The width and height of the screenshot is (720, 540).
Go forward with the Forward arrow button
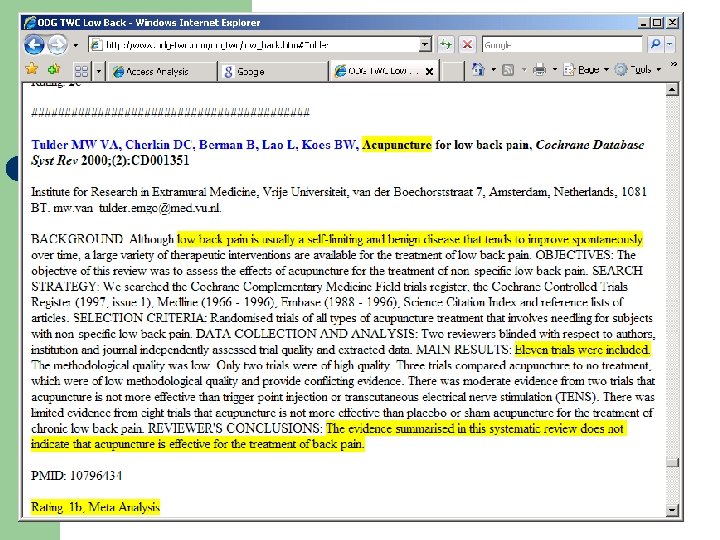coord(57,45)
